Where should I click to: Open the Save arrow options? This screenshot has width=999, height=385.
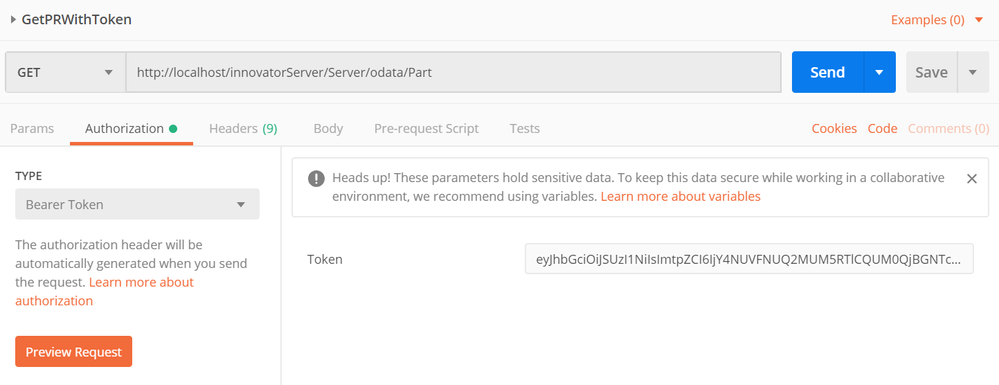tap(973, 72)
